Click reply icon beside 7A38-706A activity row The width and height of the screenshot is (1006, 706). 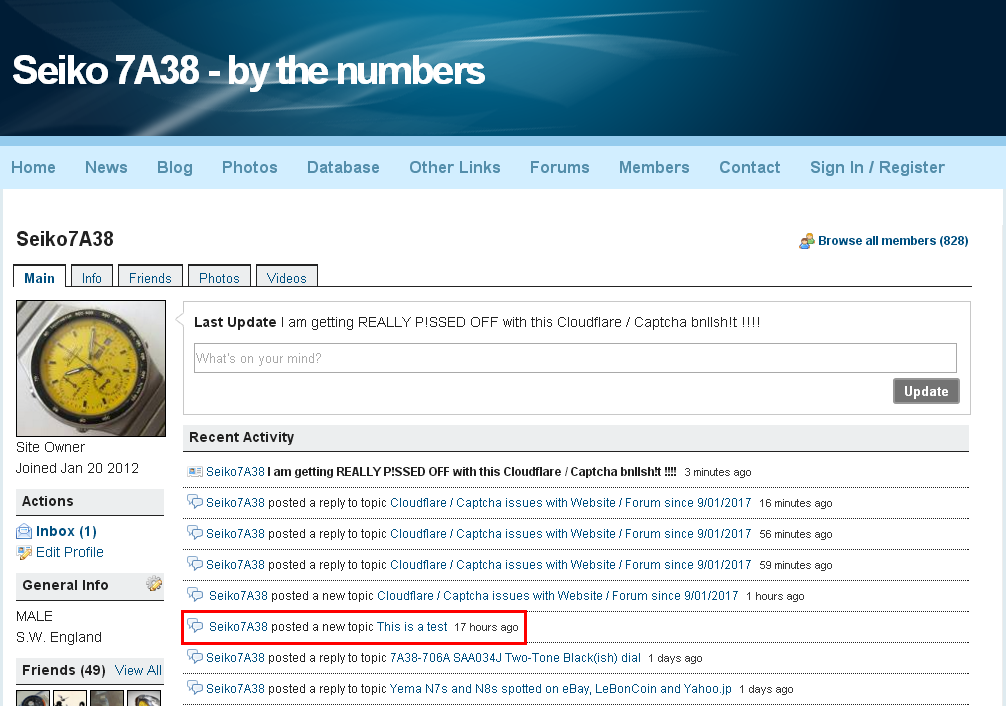coord(194,656)
